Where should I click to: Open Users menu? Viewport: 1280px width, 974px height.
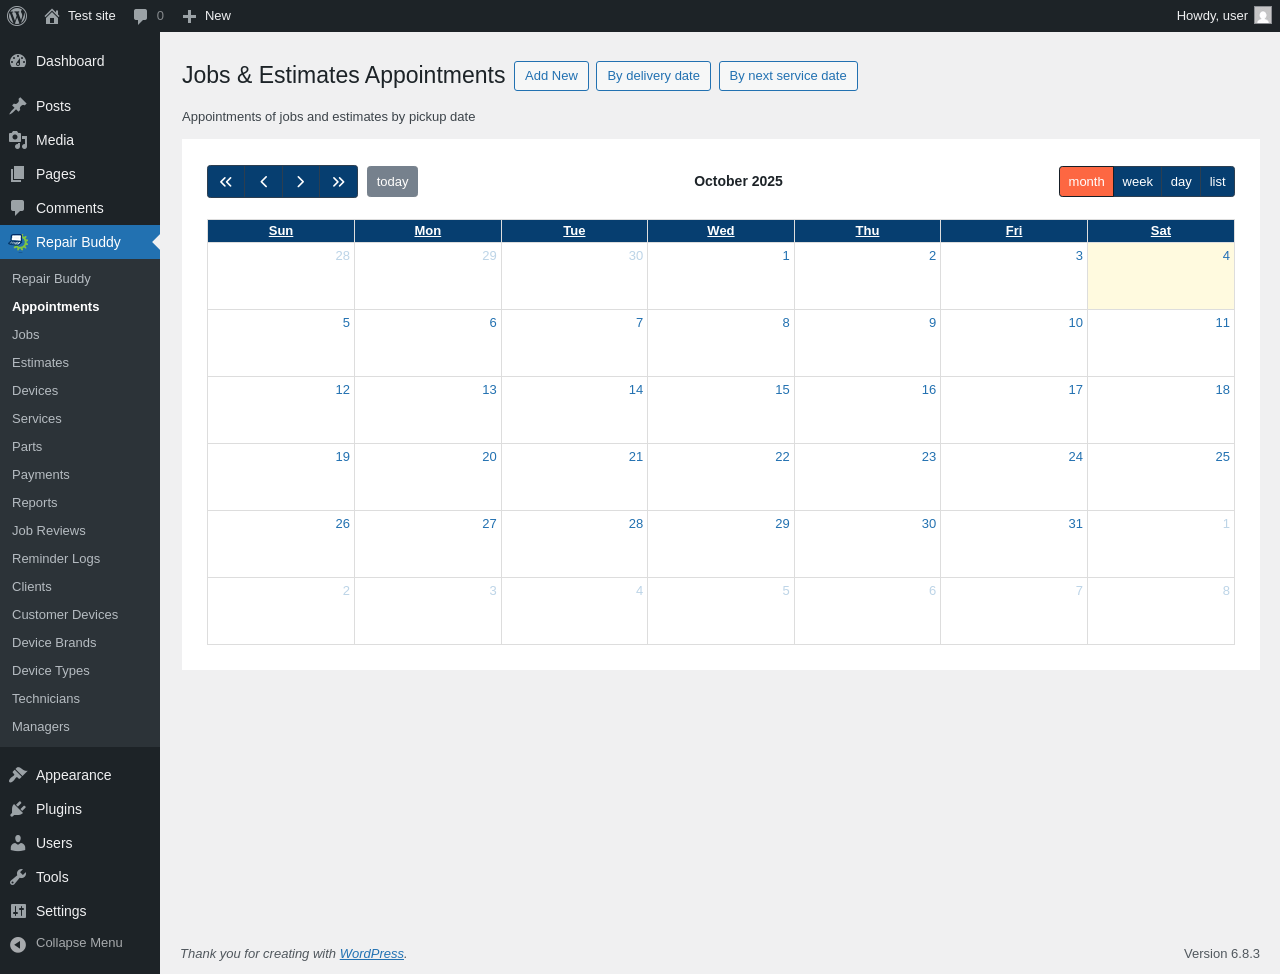click(x=80, y=843)
